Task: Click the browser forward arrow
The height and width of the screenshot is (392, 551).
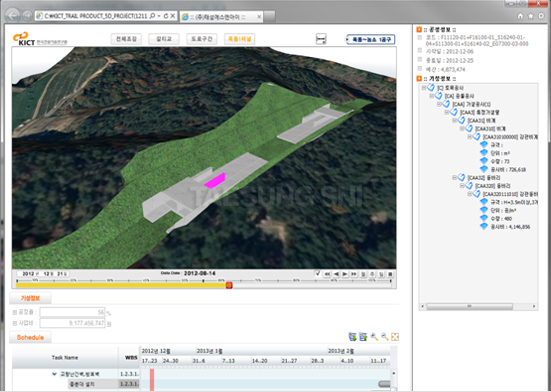Action: [x=27, y=15]
